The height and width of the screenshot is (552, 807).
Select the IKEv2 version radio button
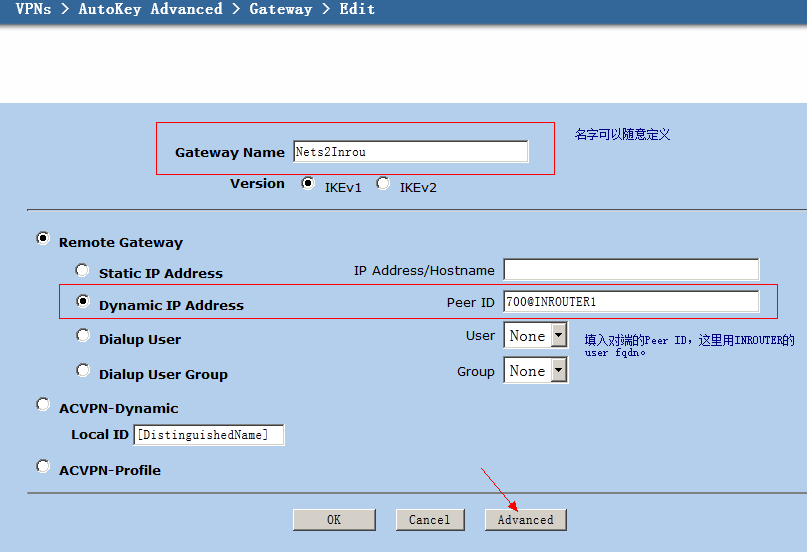click(x=383, y=184)
